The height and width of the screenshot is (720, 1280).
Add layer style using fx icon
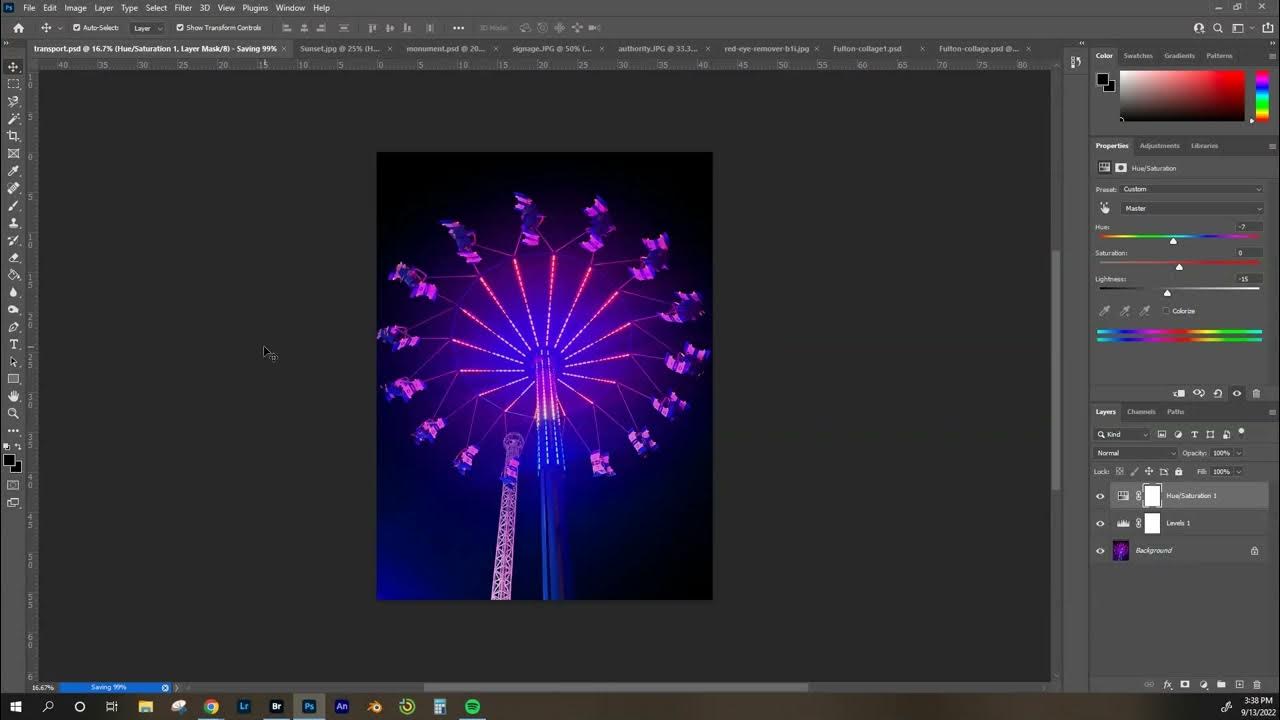[x=1167, y=685]
